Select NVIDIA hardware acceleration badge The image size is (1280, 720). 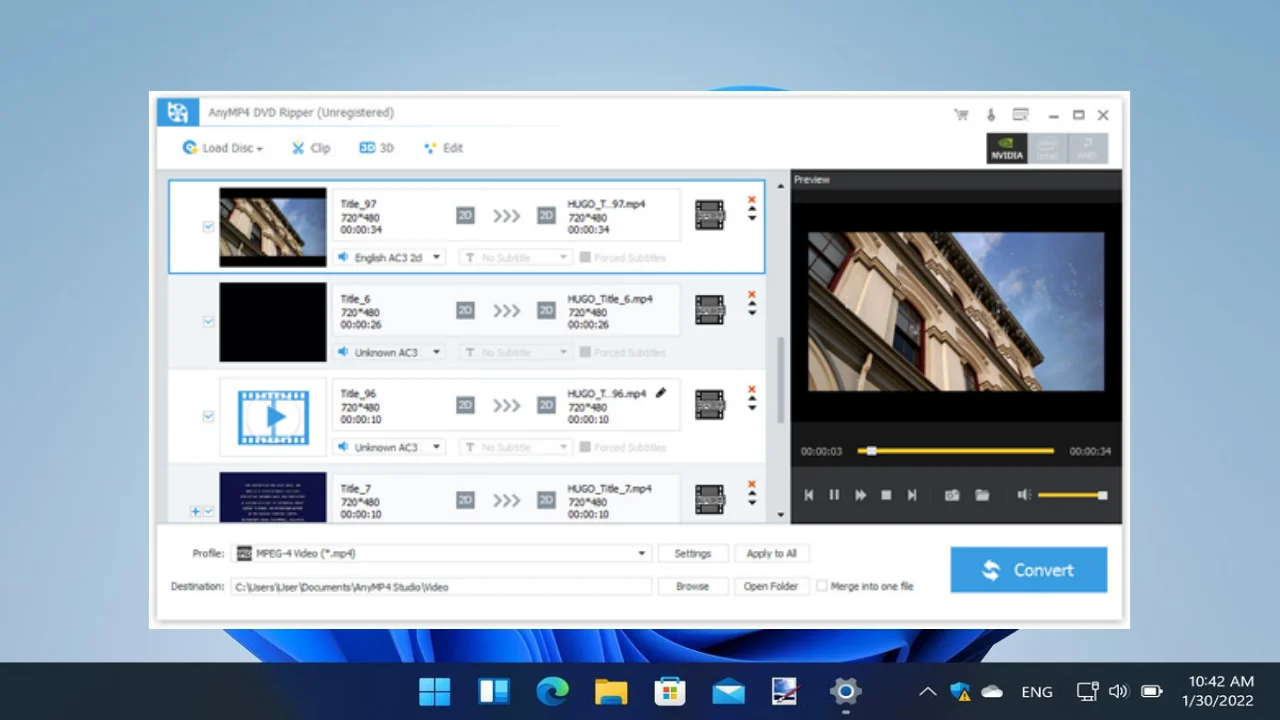[x=1006, y=149]
